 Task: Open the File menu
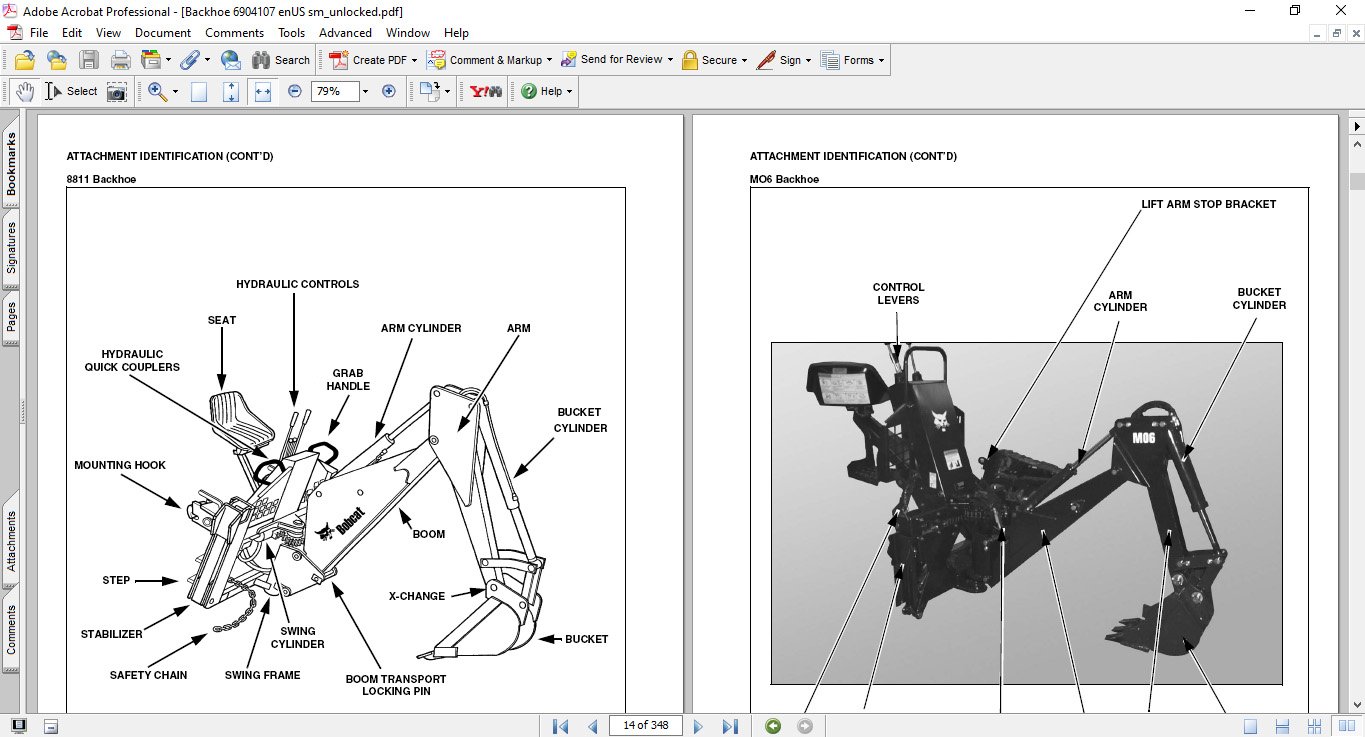pyautogui.click(x=39, y=33)
